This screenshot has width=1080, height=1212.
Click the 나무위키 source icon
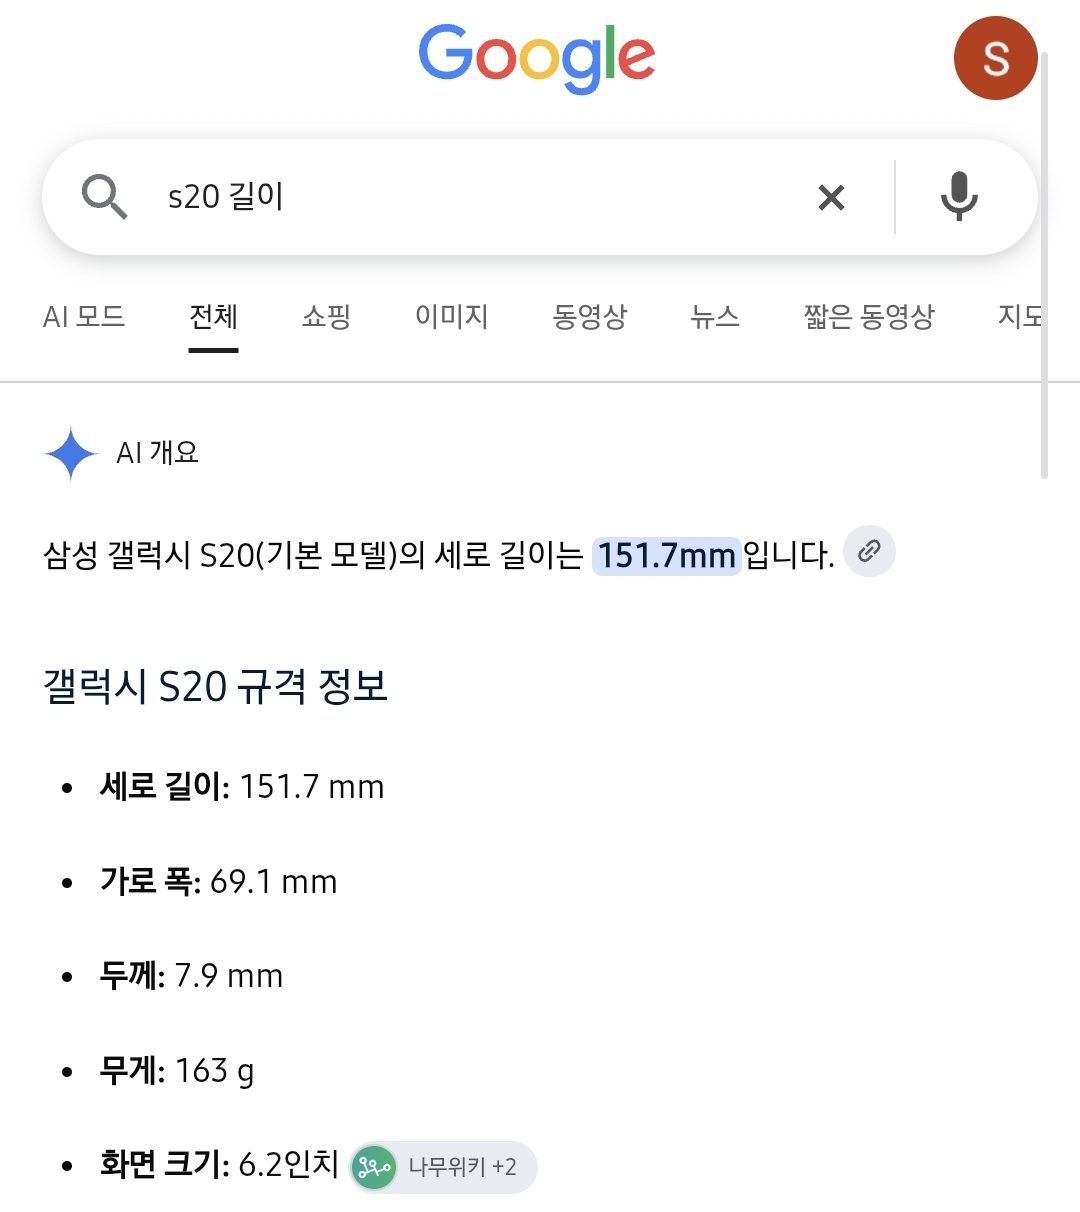(x=374, y=1167)
